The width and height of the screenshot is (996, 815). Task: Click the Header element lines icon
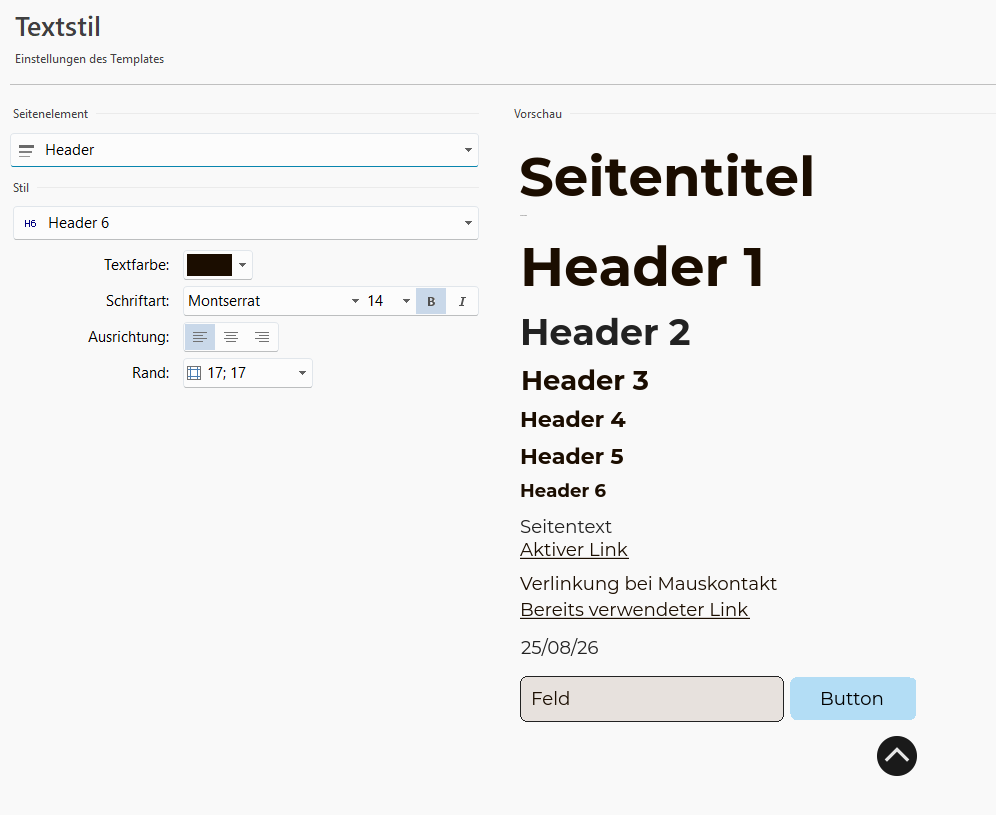(26, 151)
